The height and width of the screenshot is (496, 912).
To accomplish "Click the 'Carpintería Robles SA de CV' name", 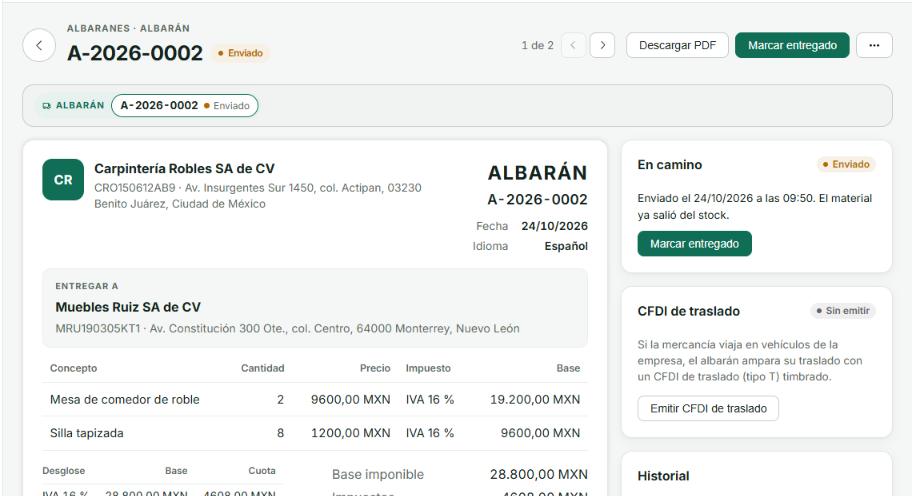I will tap(184, 169).
